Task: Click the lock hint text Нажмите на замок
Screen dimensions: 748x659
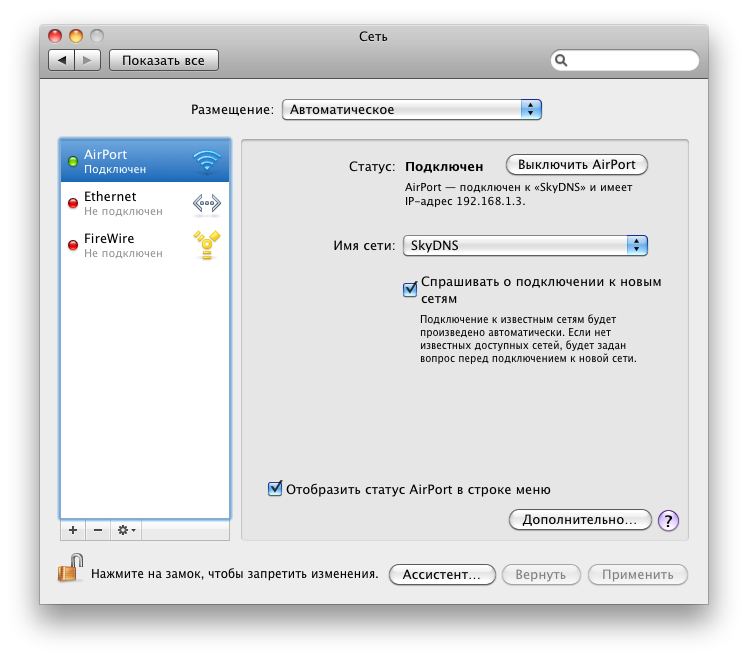Action: click(x=235, y=574)
